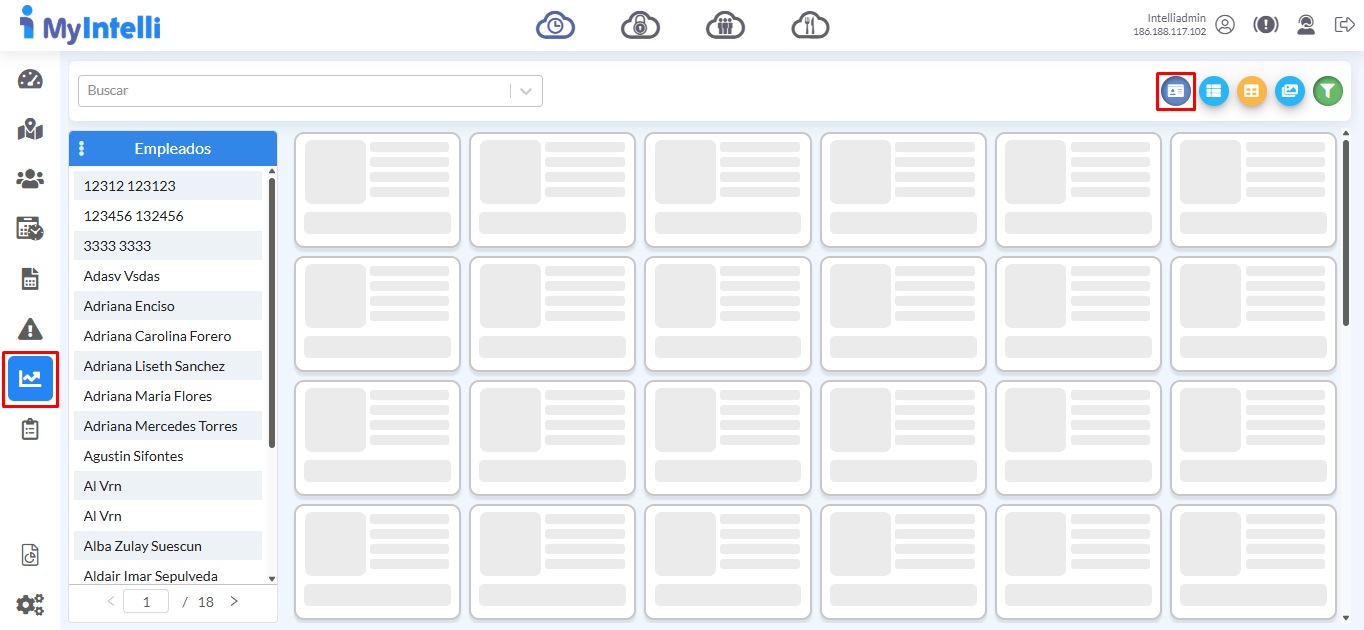The height and width of the screenshot is (630, 1364).
Task: Open the cloud fork-and-knife dining module
Action: (810, 25)
